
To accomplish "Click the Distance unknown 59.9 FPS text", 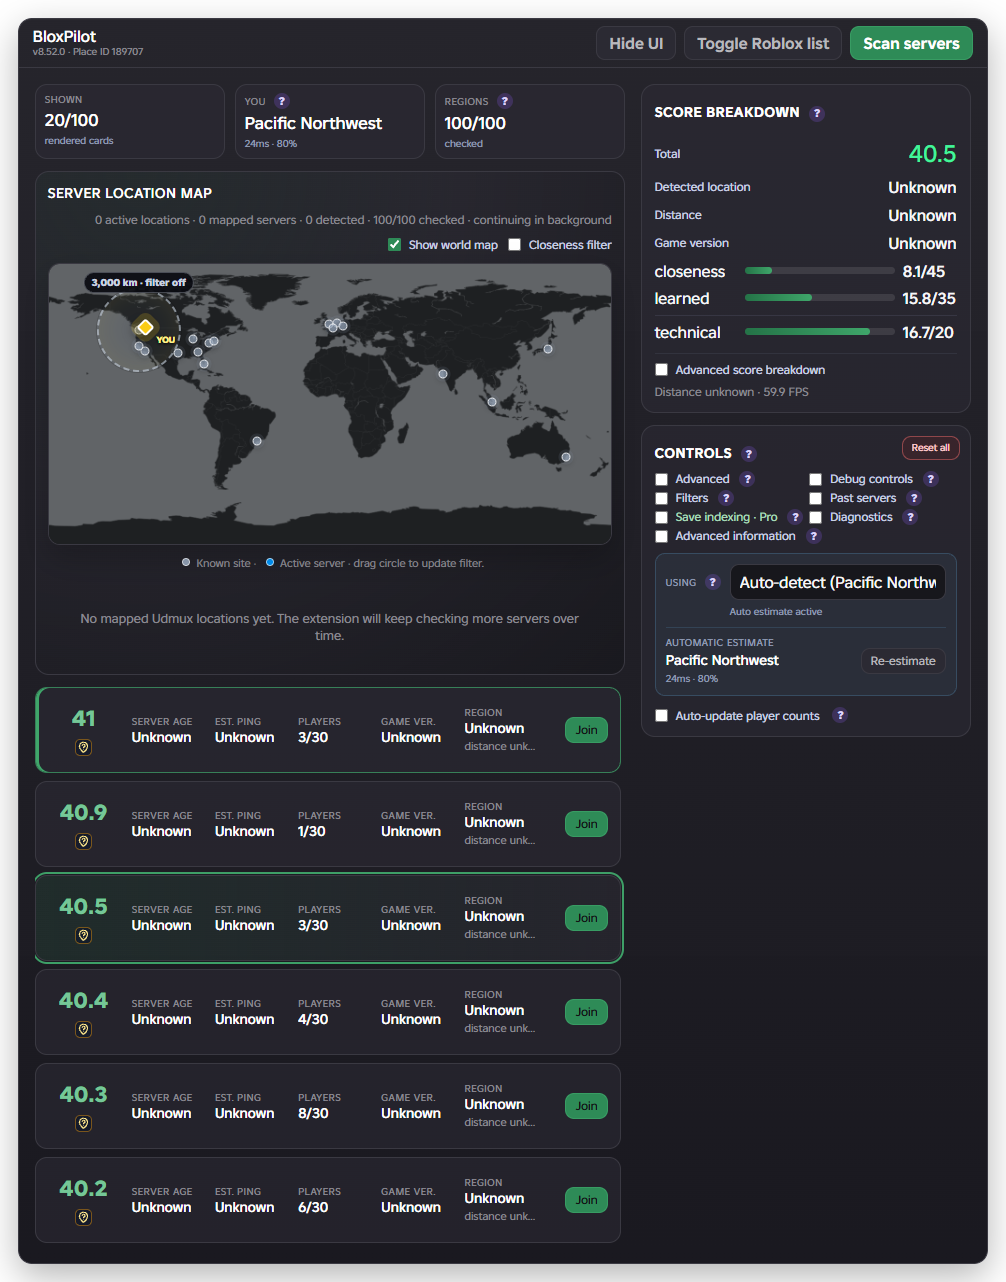I will point(731,392).
